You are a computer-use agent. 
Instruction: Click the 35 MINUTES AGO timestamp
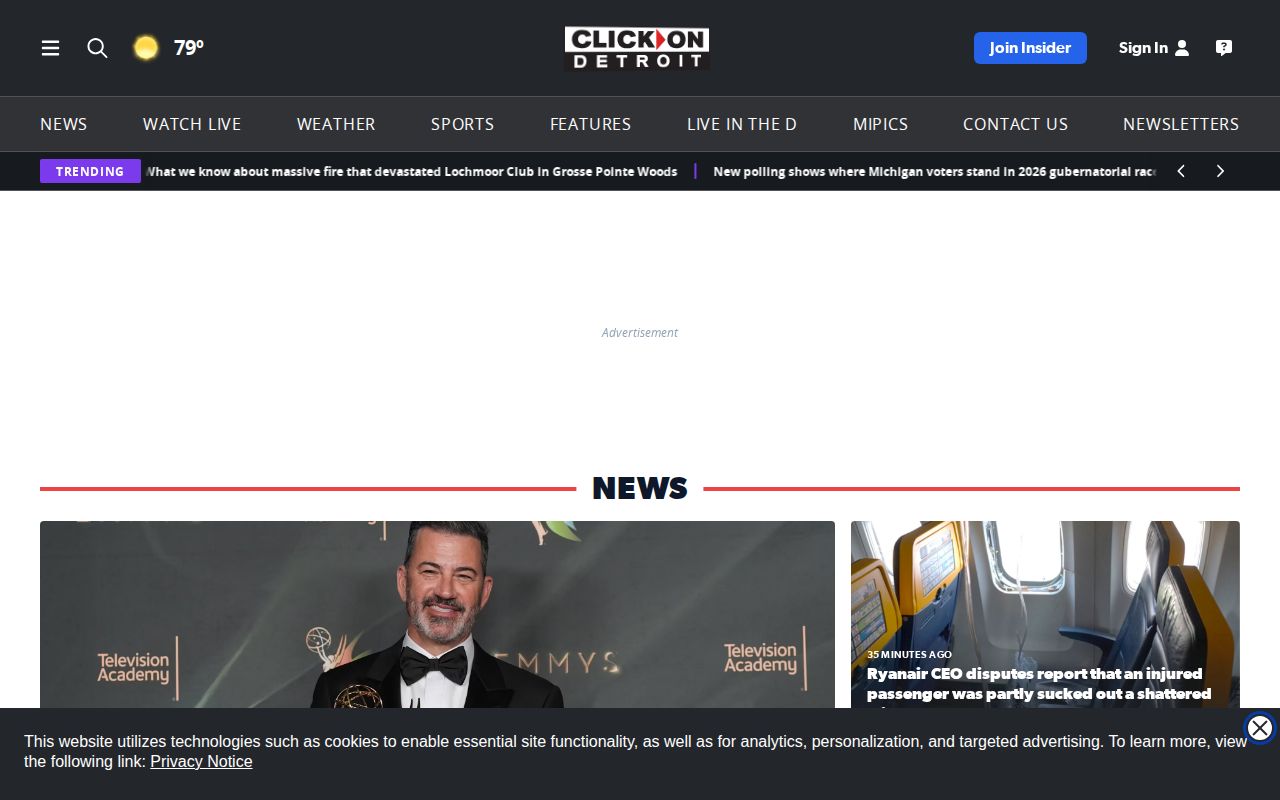[909, 654]
